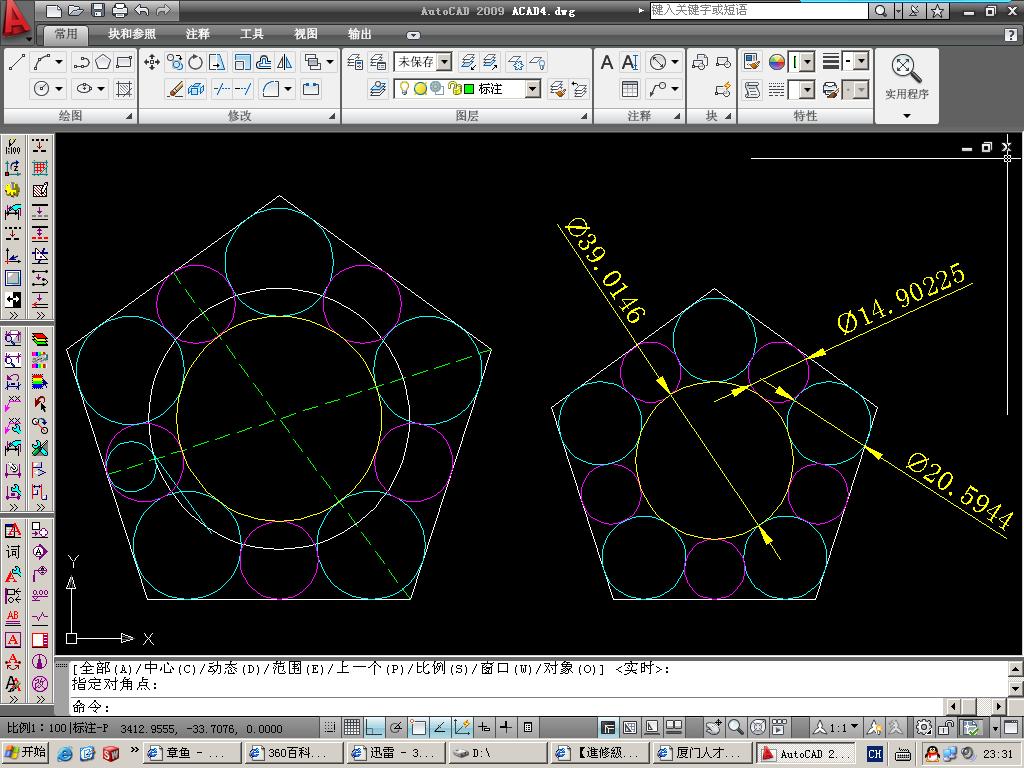Expand the 实用程序 panel dropdown arrow
Image resolution: width=1024 pixels, height=768 pixels.
(906, 116)
